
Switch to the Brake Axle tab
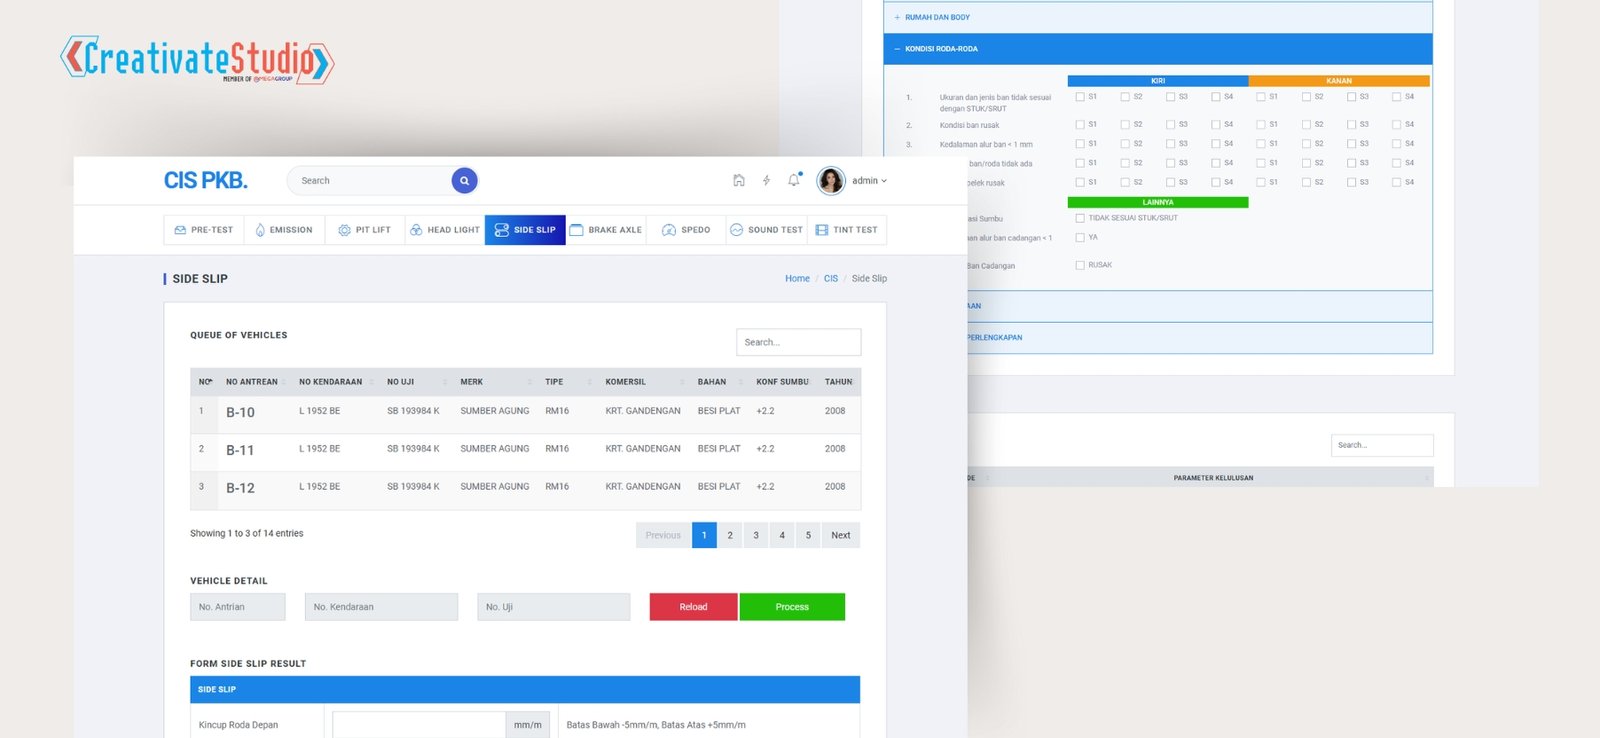[606, 230]
